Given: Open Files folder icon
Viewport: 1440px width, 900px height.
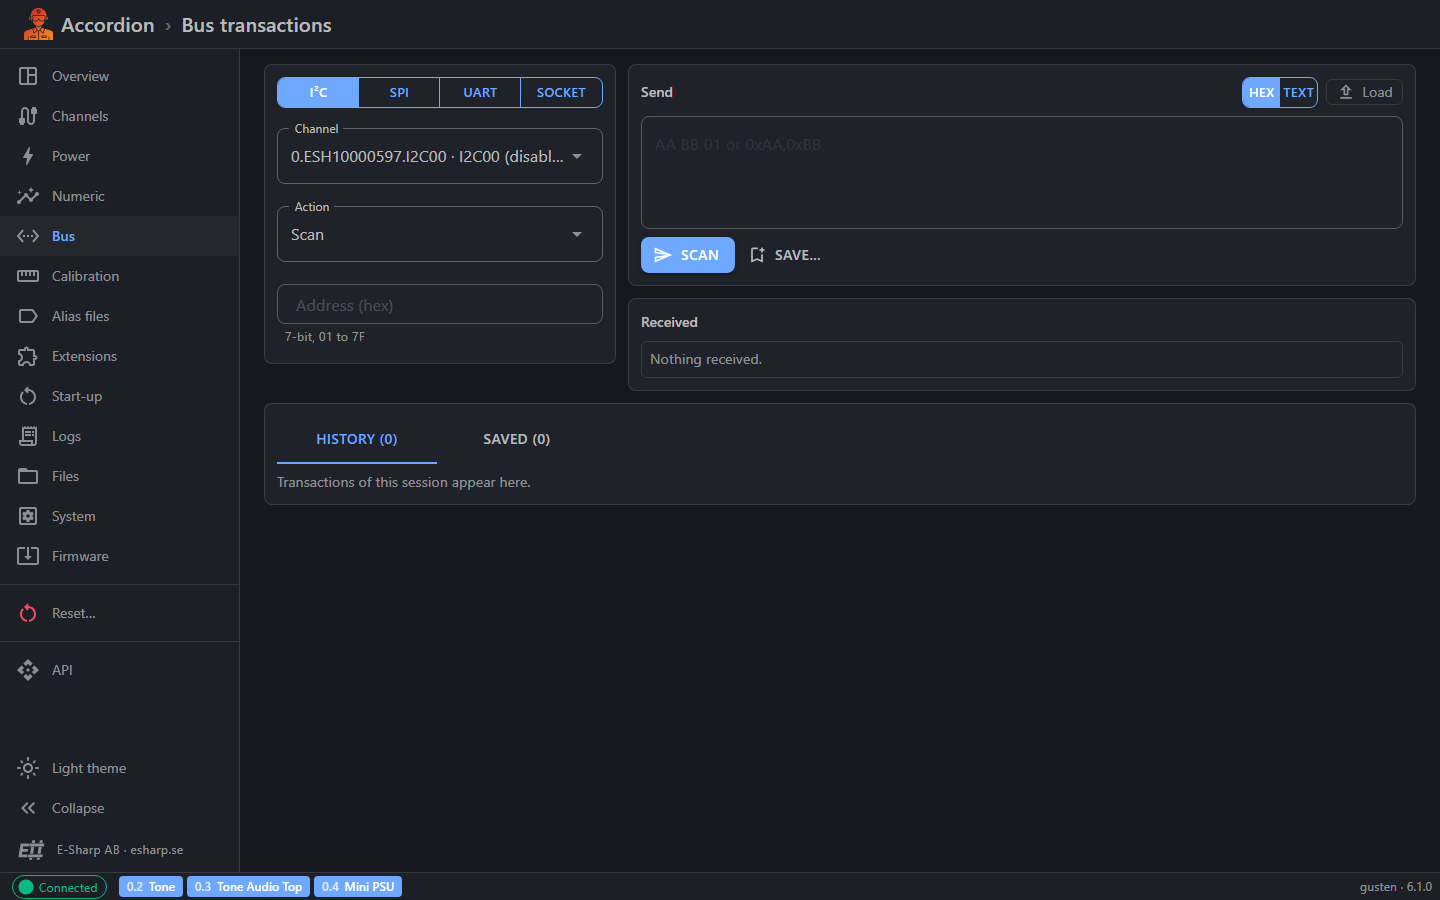Looking at the screenshot, I should coord(28,476).
